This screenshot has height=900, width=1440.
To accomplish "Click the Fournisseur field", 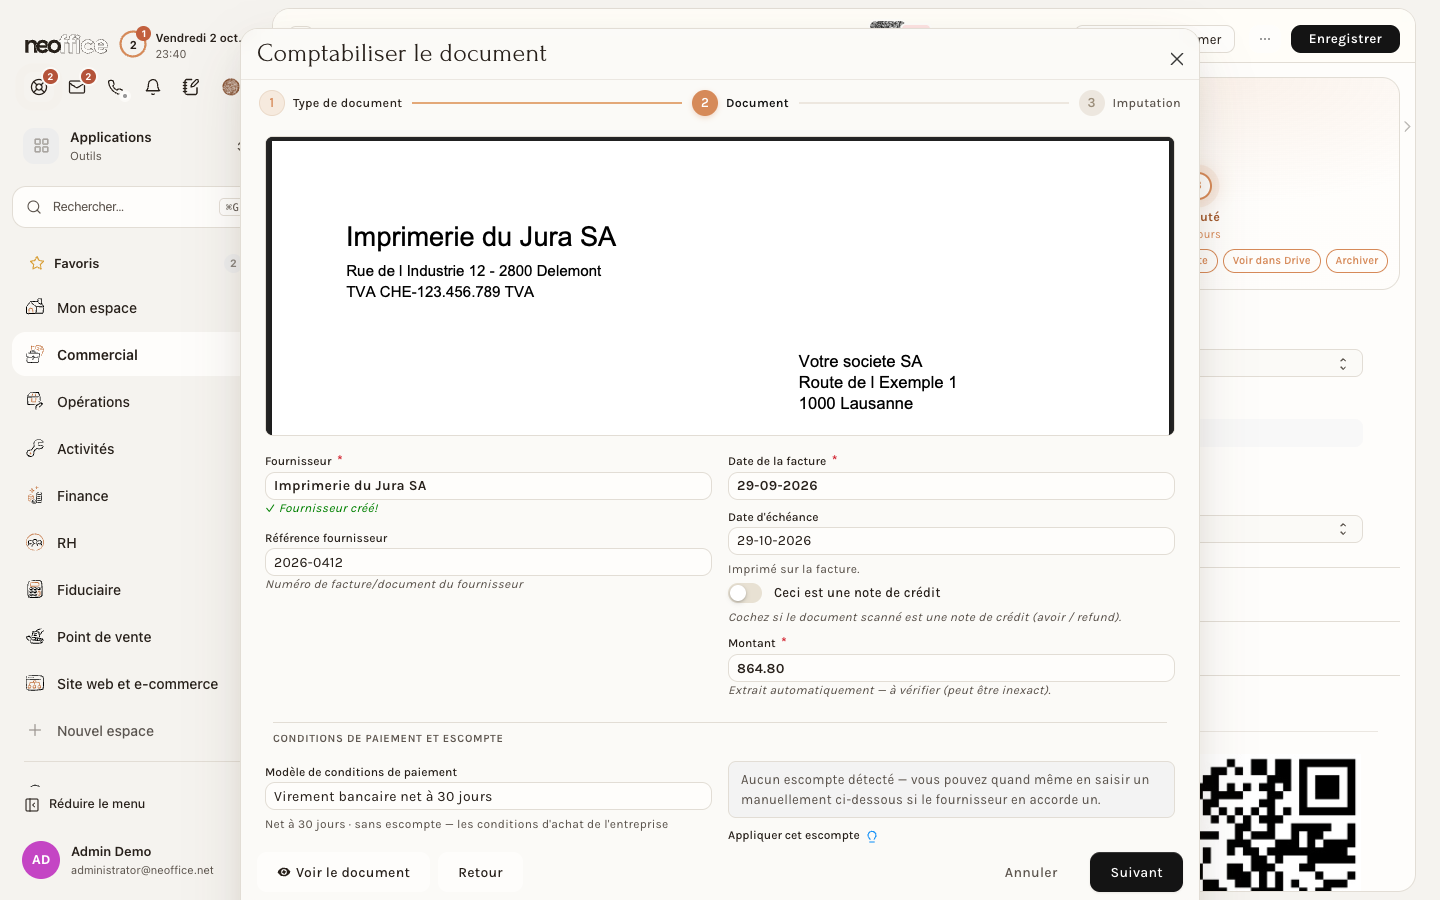I will 488,486.
